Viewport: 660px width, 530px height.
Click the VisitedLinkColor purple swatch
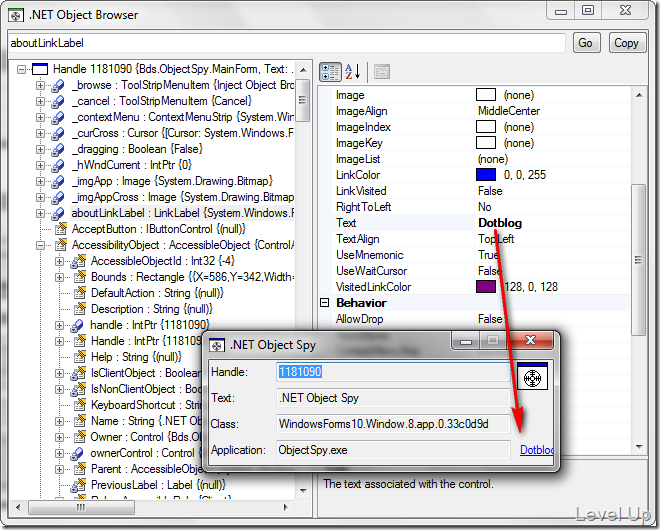(x=486, y=287)
